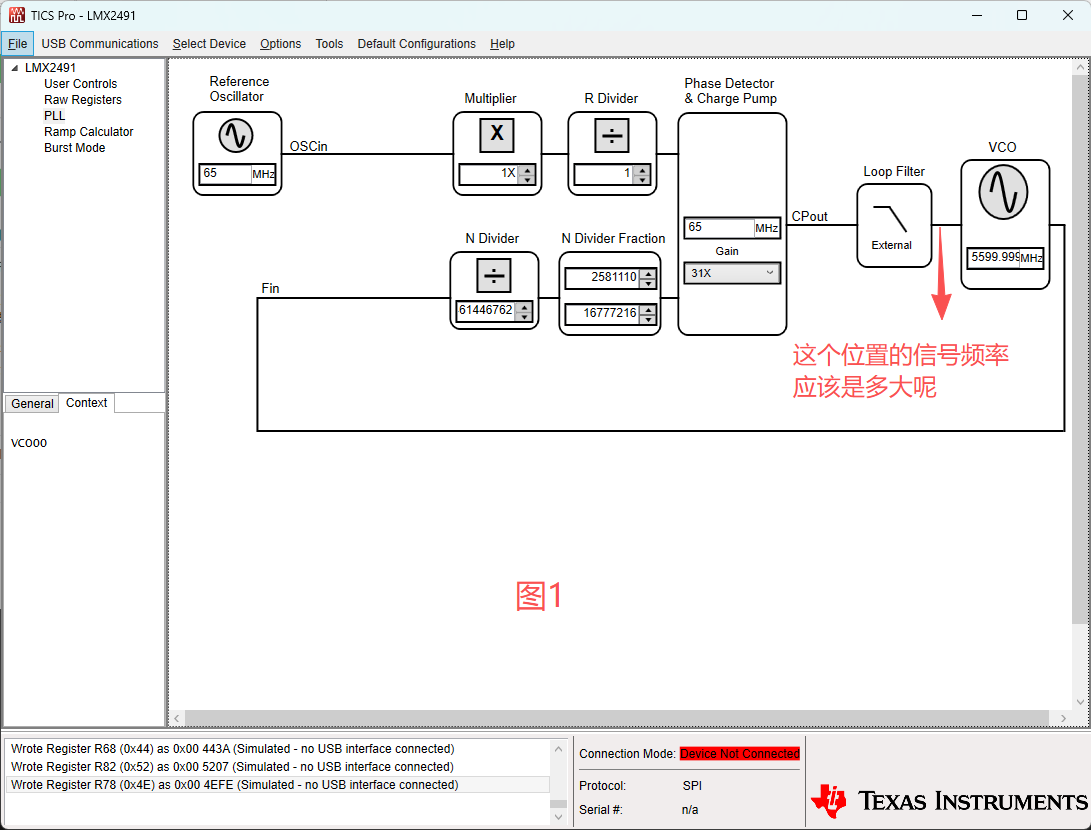Click the R Divider value field
This screenshot has height=830, width=1091.
(x=603, y=174)
